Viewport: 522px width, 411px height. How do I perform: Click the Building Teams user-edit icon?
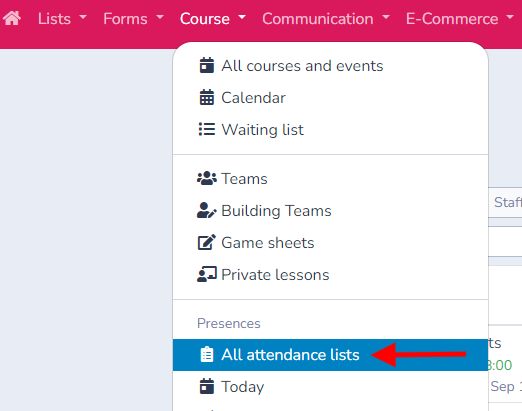[x=207, y=210]
